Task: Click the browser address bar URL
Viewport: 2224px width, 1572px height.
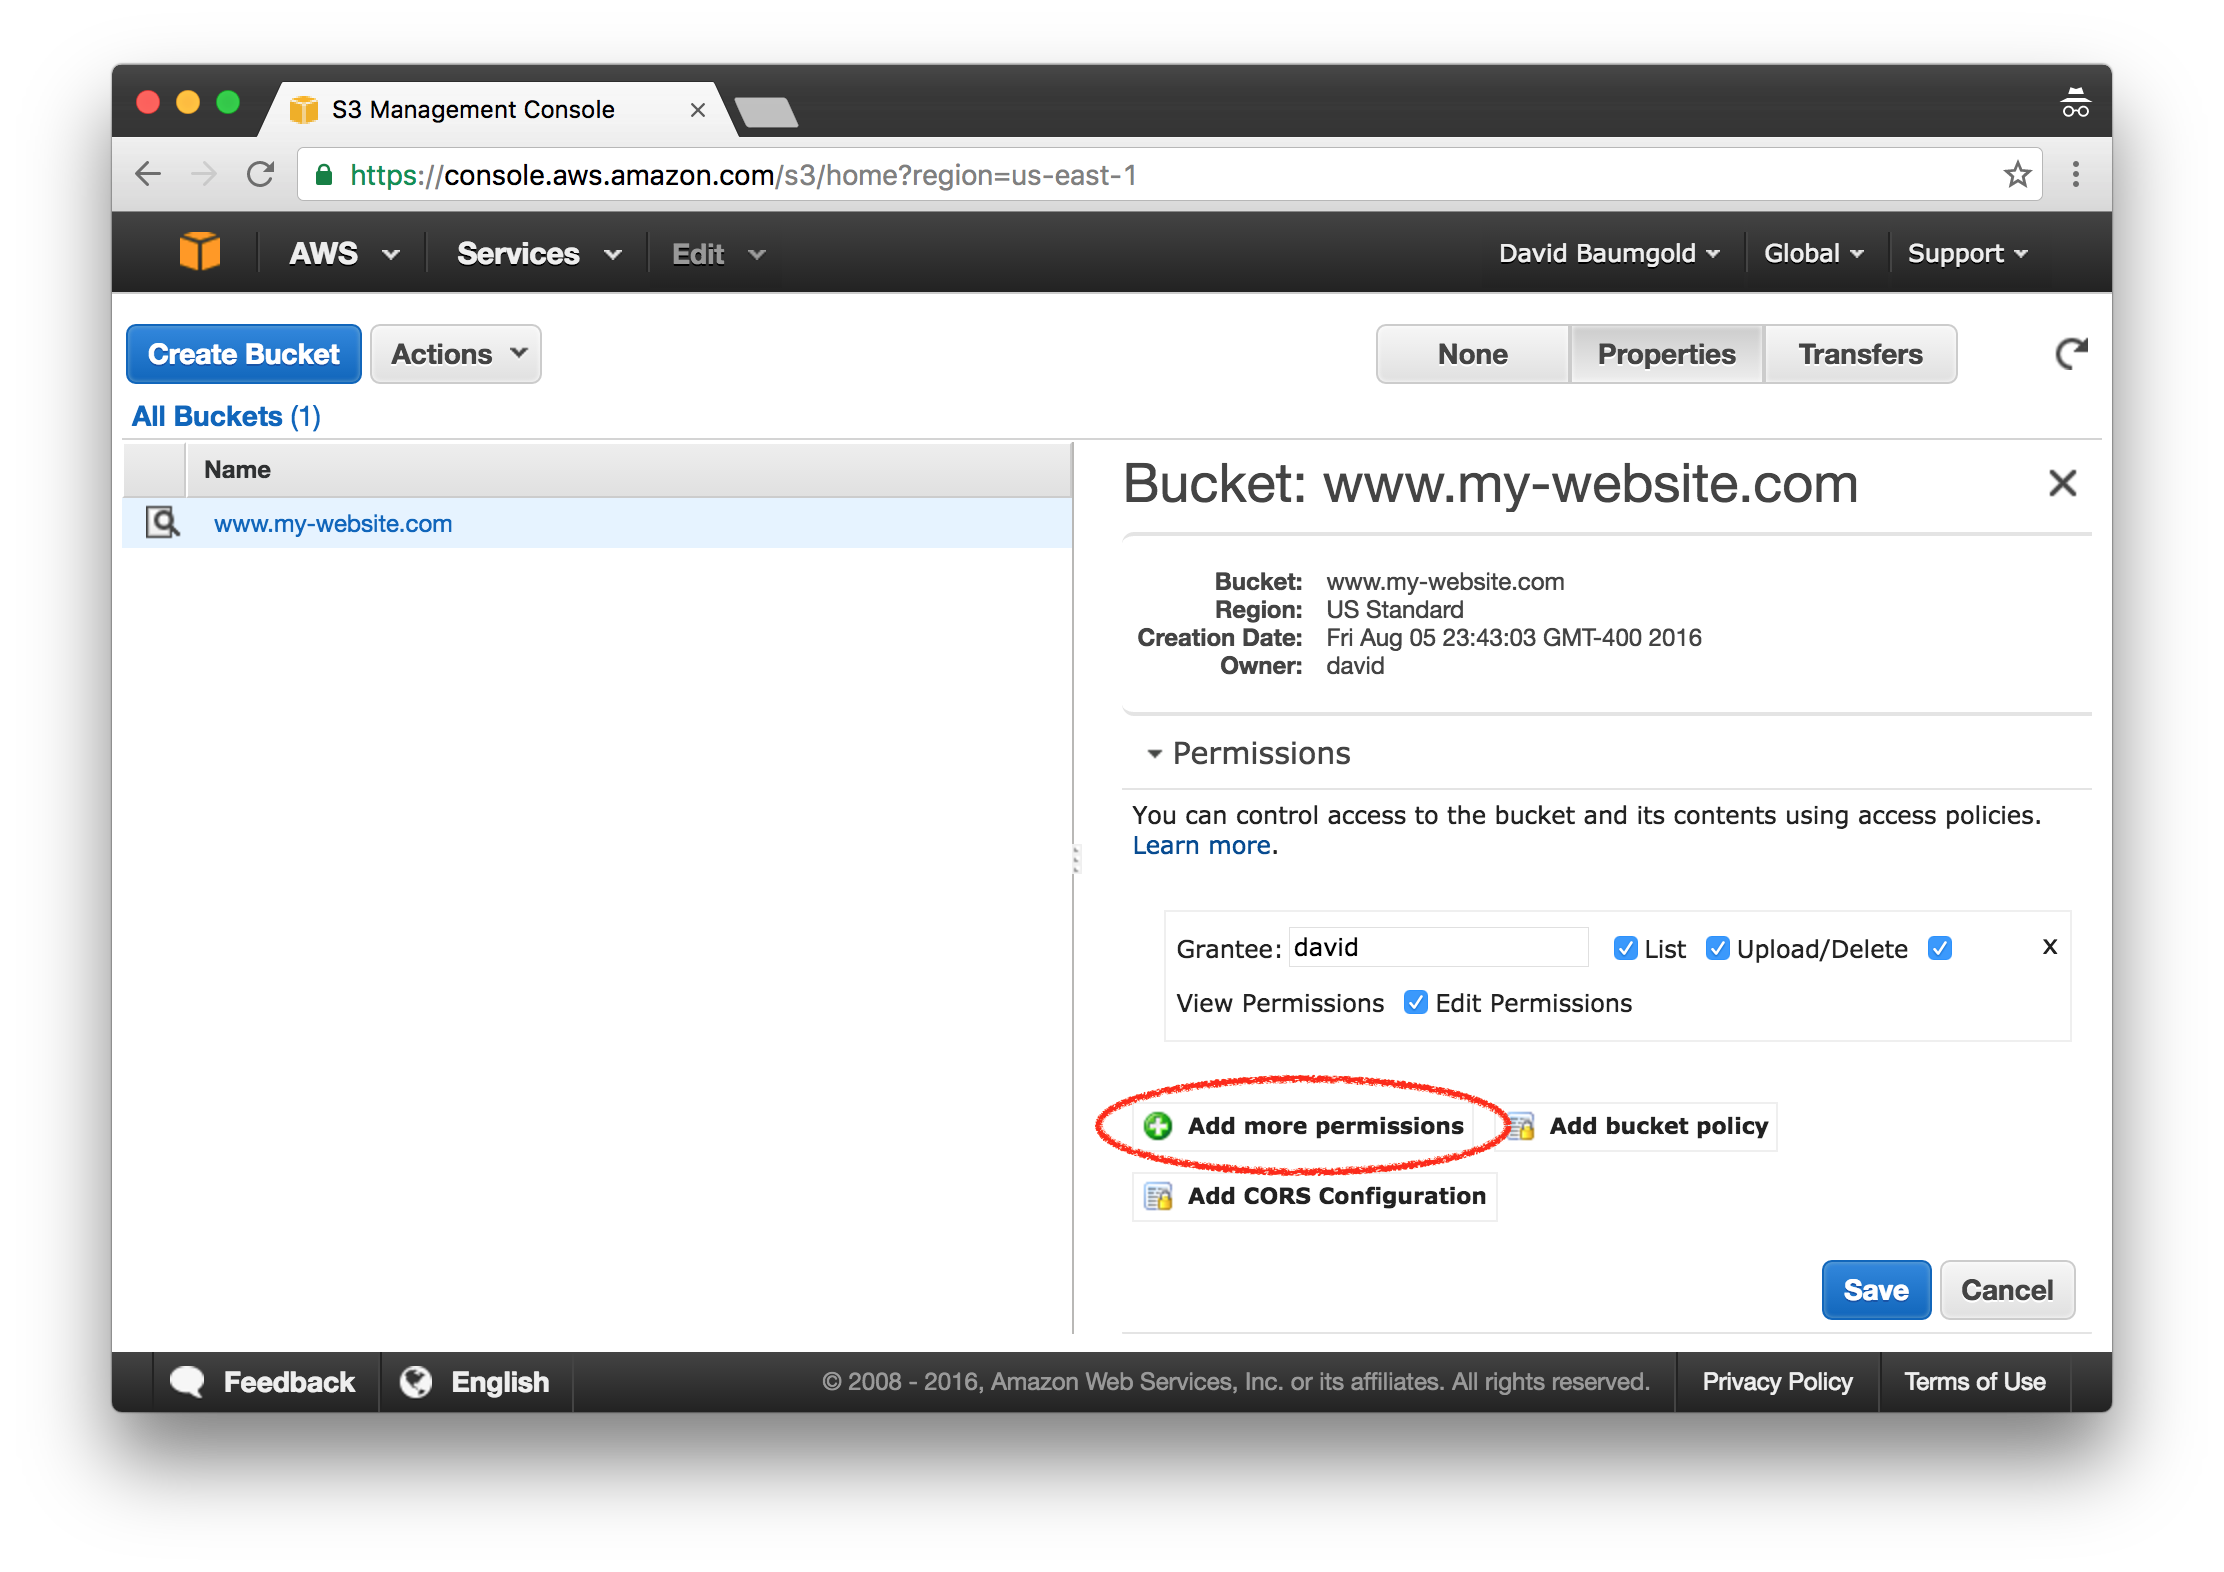Action: click(743, 175)
